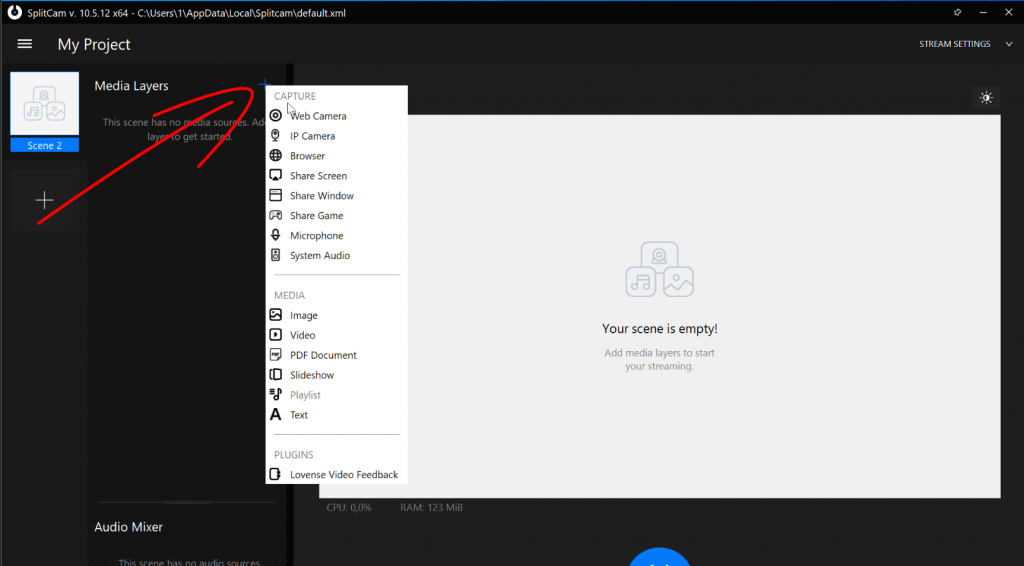
Task: Click the Scene 2 label
Action: coord(44,145)
